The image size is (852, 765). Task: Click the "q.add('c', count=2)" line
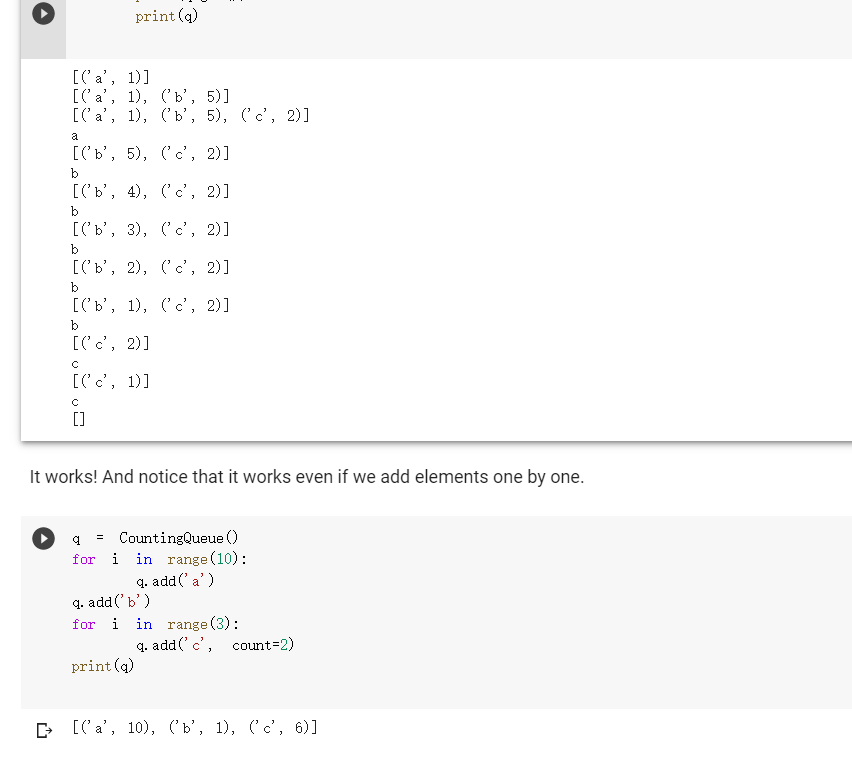215,645
